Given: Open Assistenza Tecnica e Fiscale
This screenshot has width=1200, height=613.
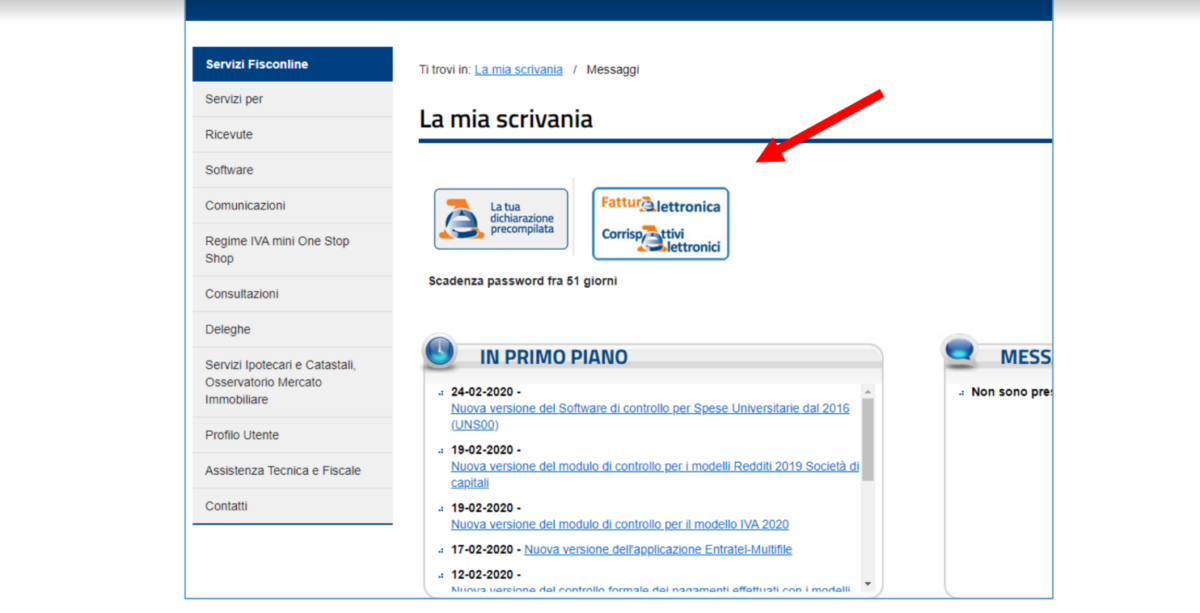Looking at the screenshot, I should [x=283, y=471].
